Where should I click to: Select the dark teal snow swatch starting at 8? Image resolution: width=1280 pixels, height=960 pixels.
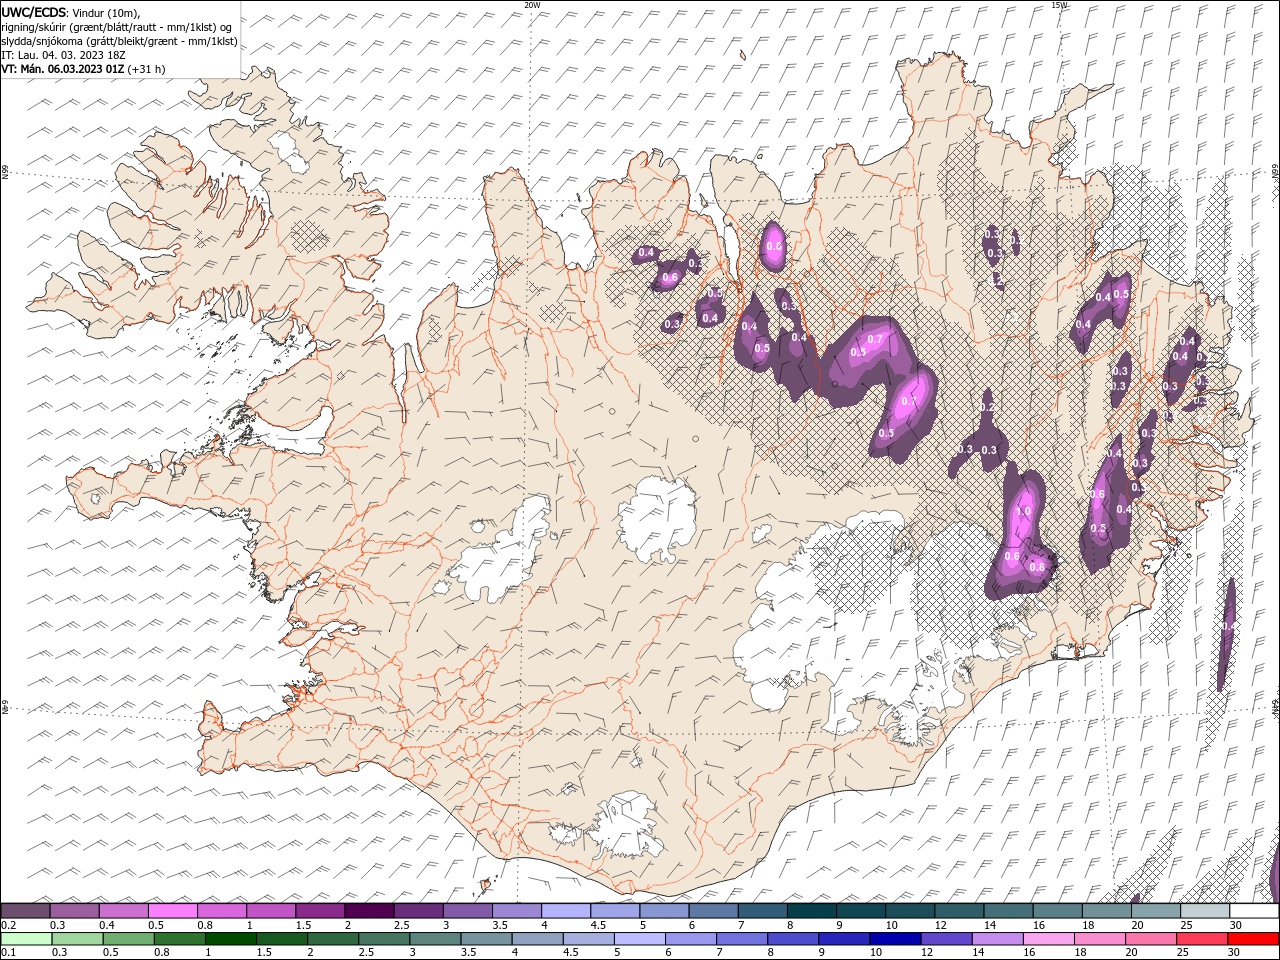pyautogui.click(x=810, y=911)
